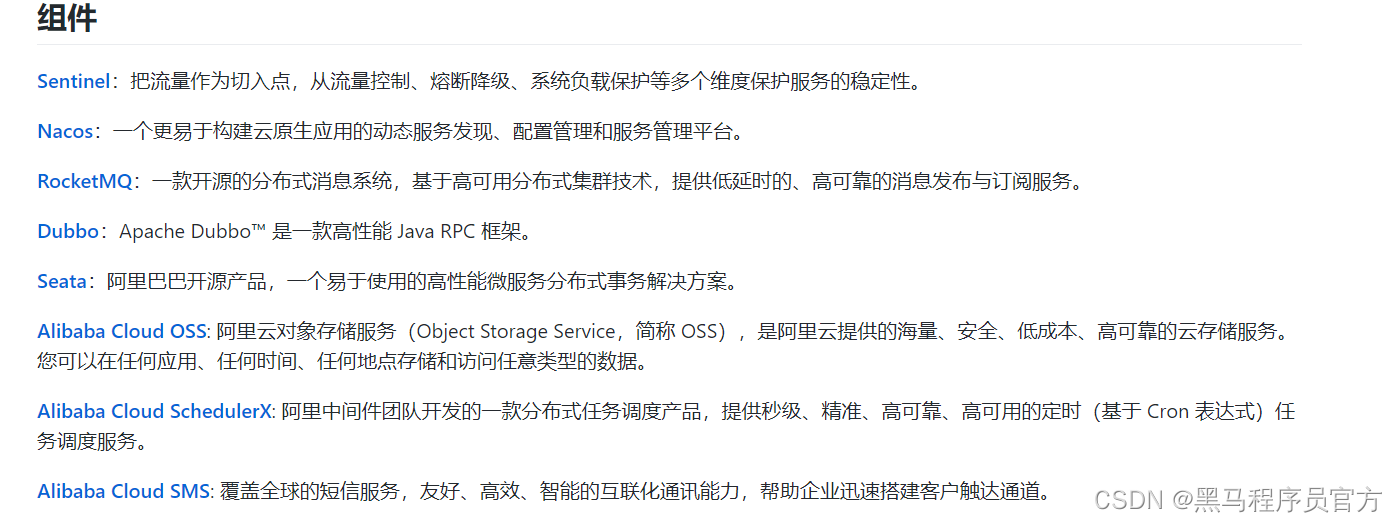Viewport: 1397px width, 522px height.
Task: Open the Sentinel component link
Action: click(x=73, y=82)
